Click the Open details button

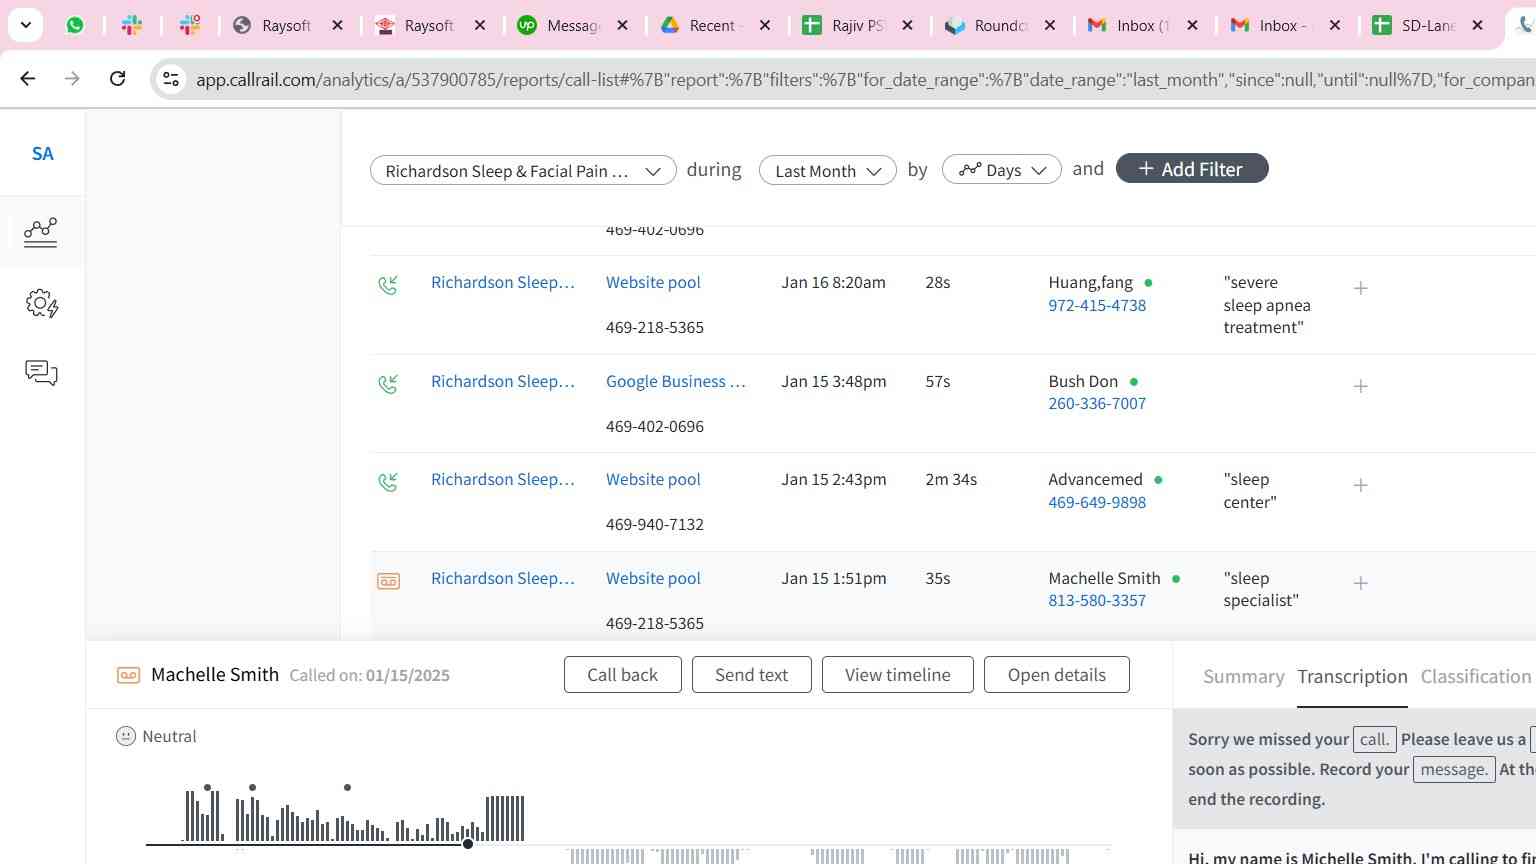click(1056, 674)
